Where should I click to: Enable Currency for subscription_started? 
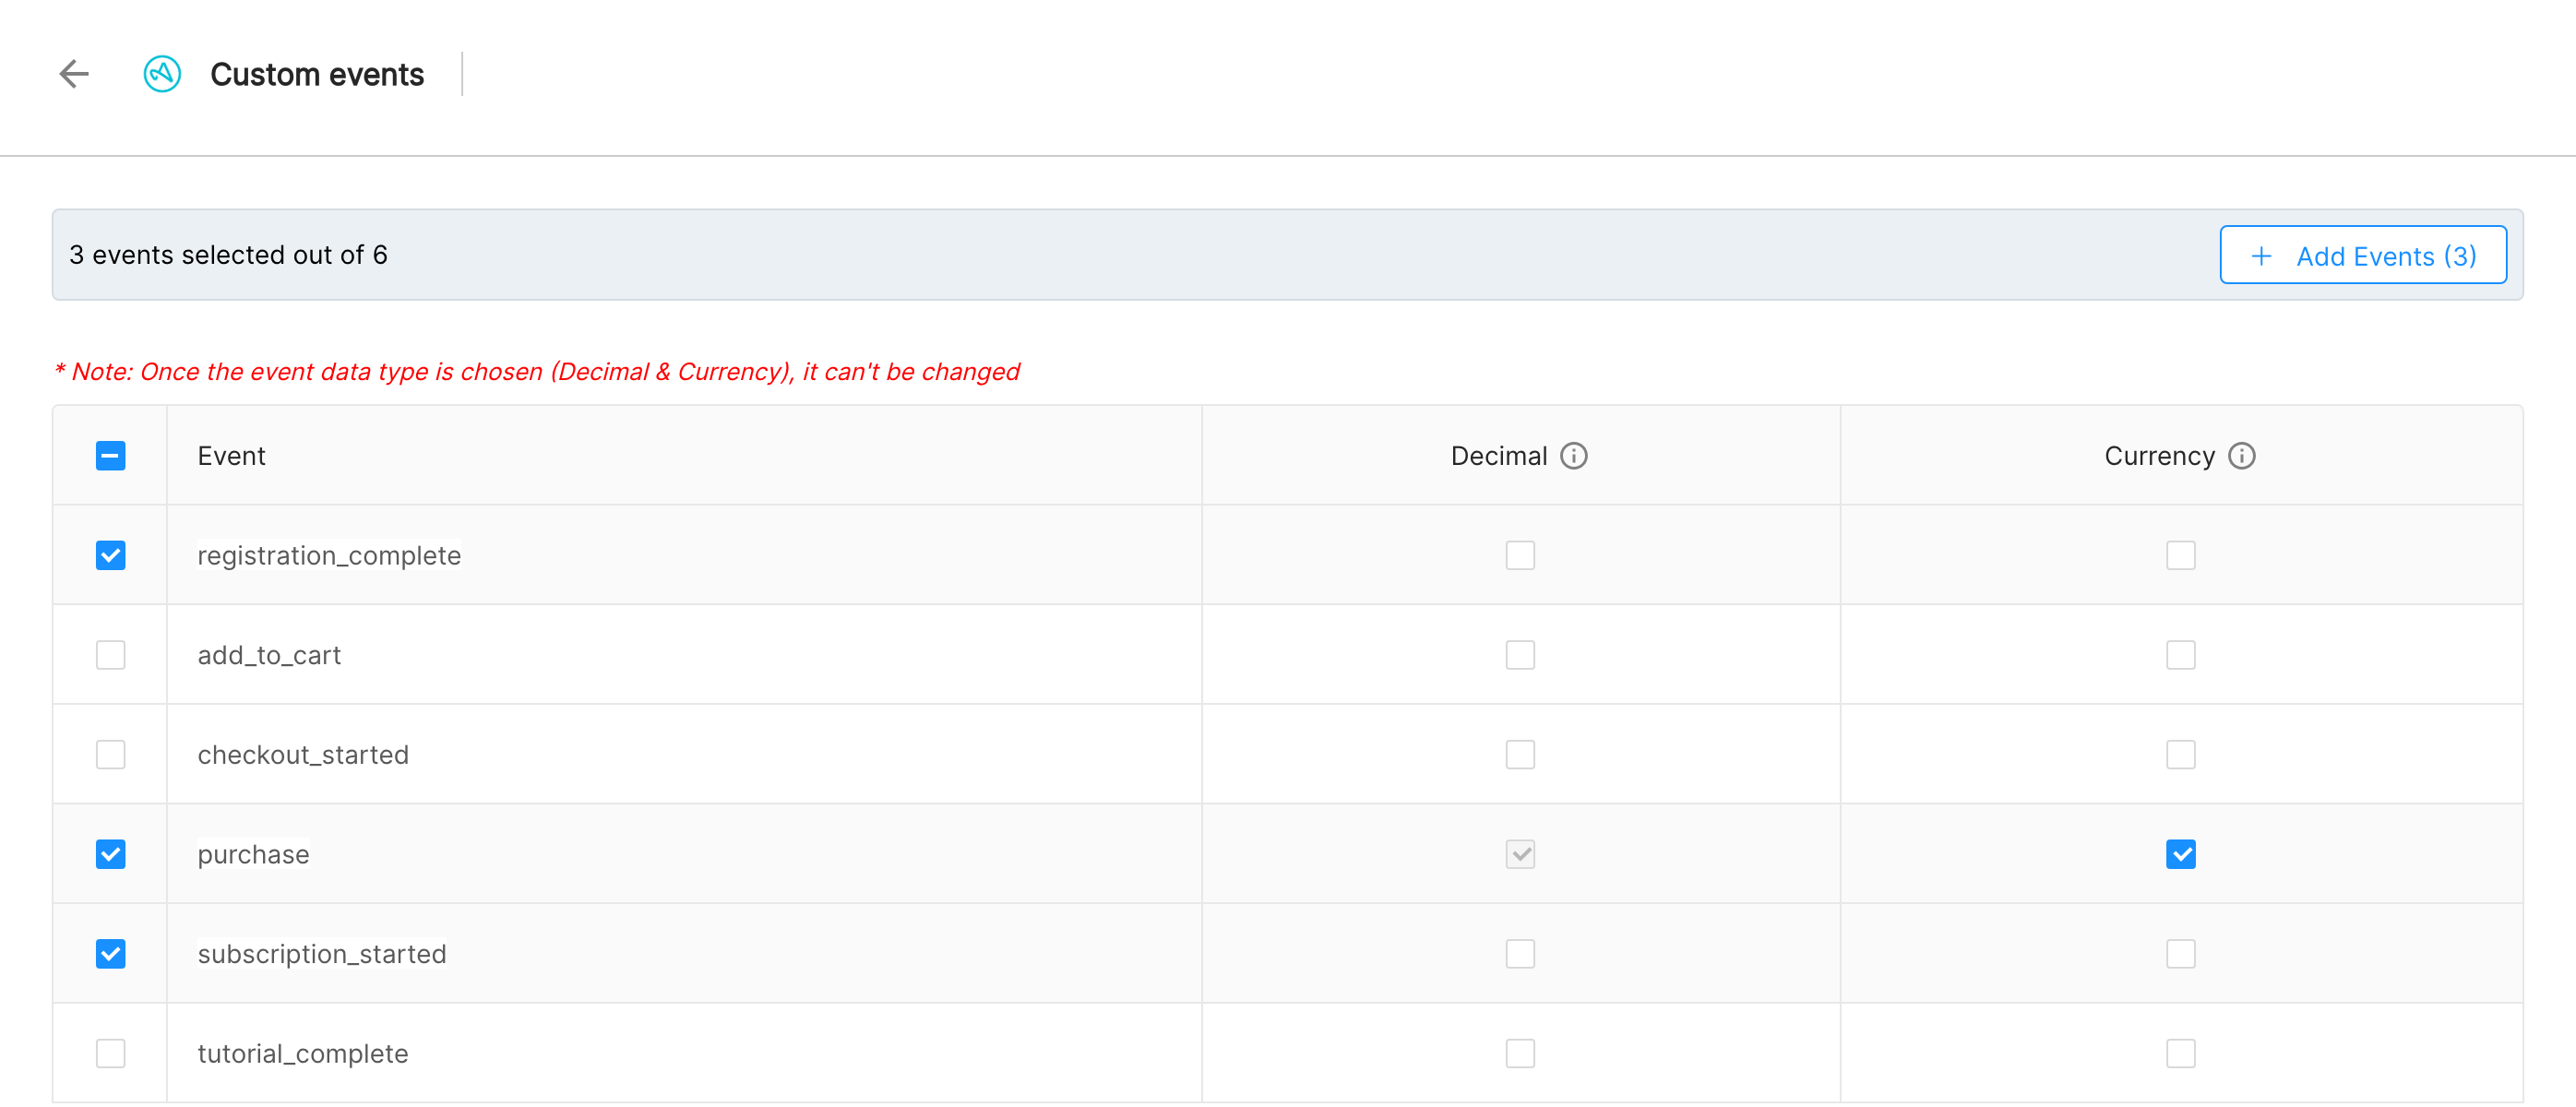2181,954
